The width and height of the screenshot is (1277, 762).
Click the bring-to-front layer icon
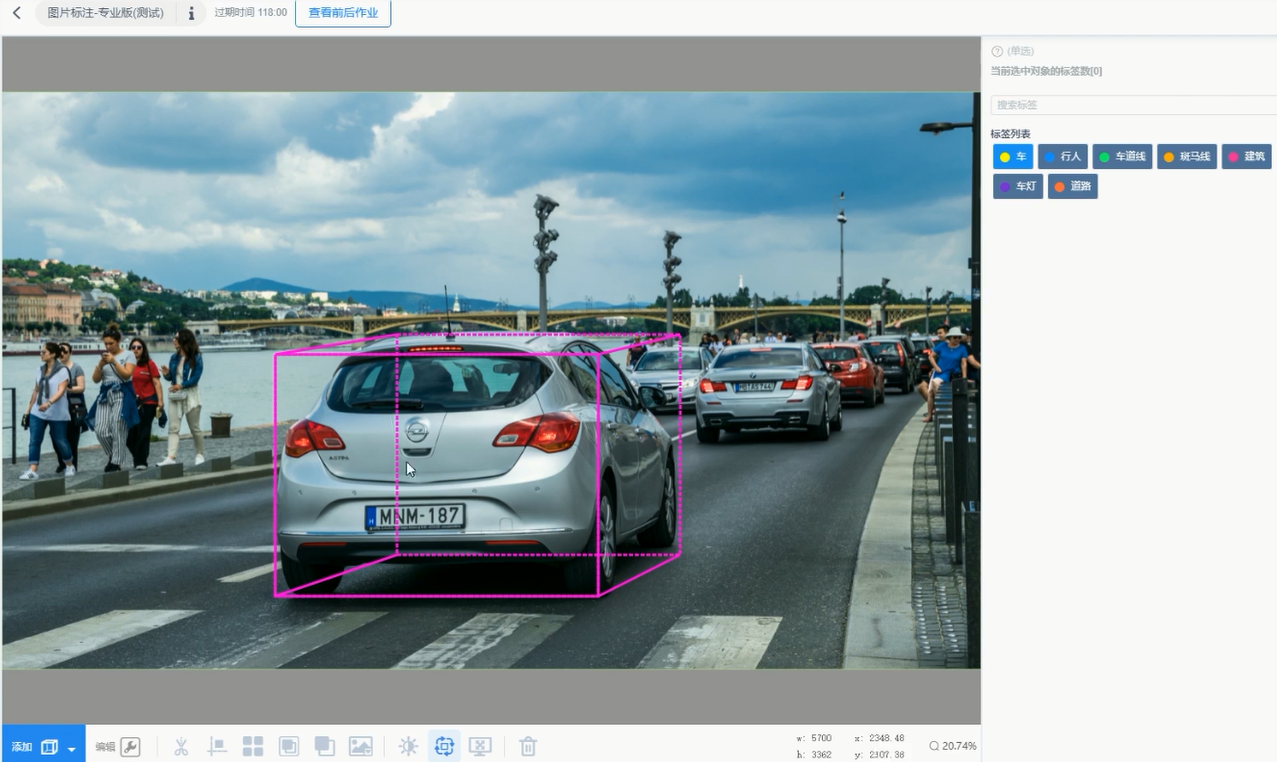click(x=289, y=746)
